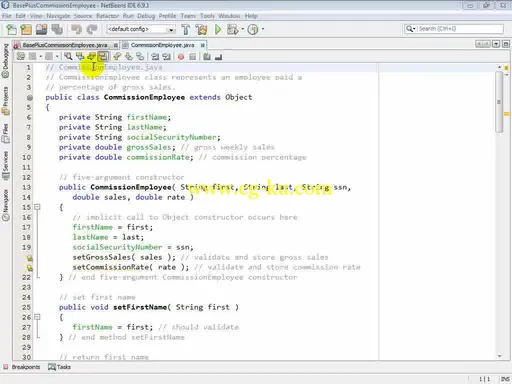Open the Files side panel
Screen dimensions: 512x384
coord(6,133)
